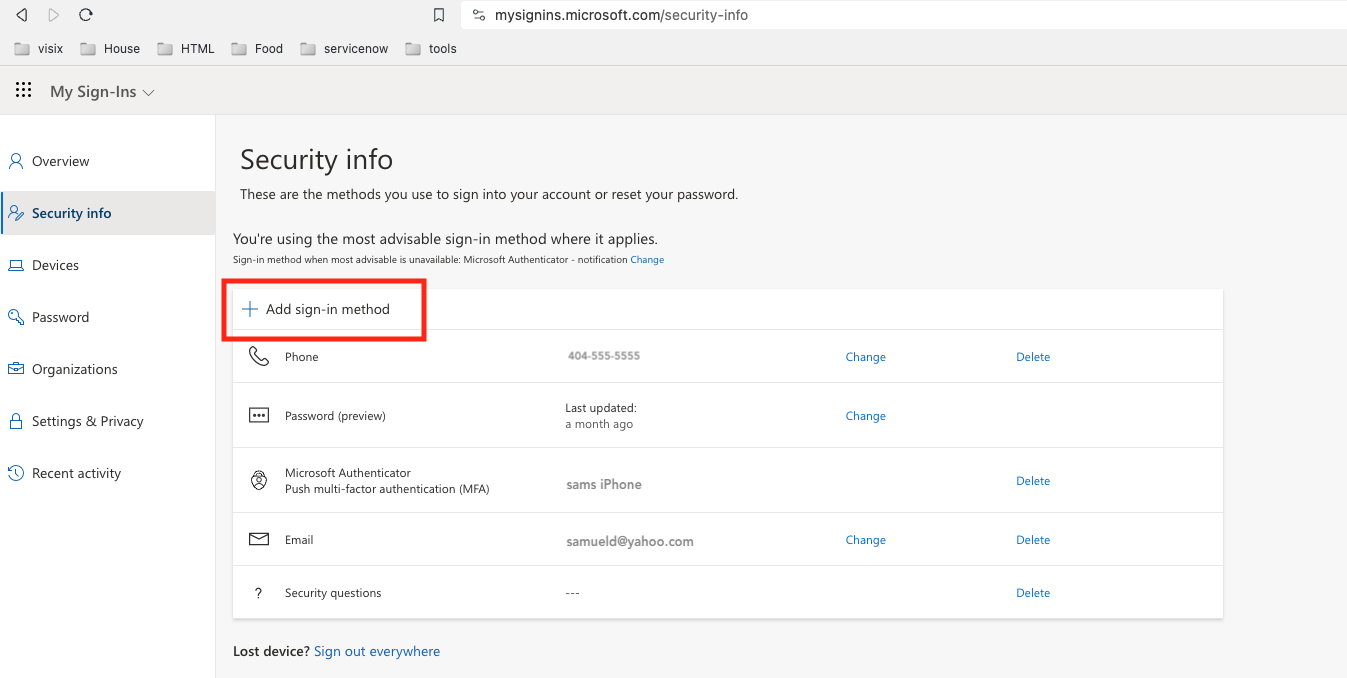The height and width of the screenshot is (678, 1347).
Task: Open the HTML bookmark folder
Action: point(185,48)
